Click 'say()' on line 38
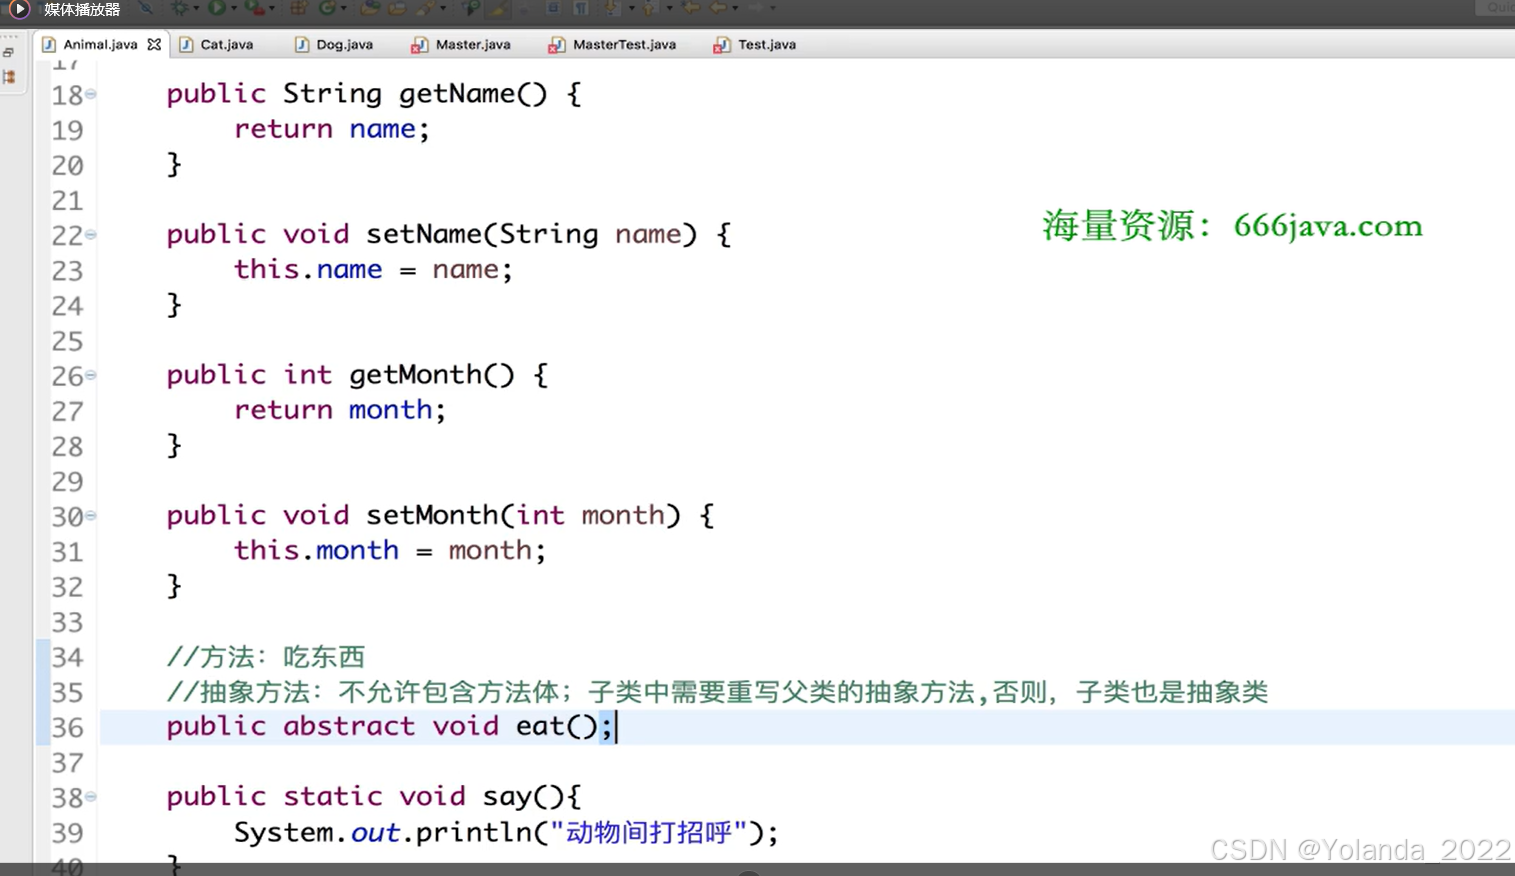The width and height of the screenshot is (1515, 876). point(524,797)
